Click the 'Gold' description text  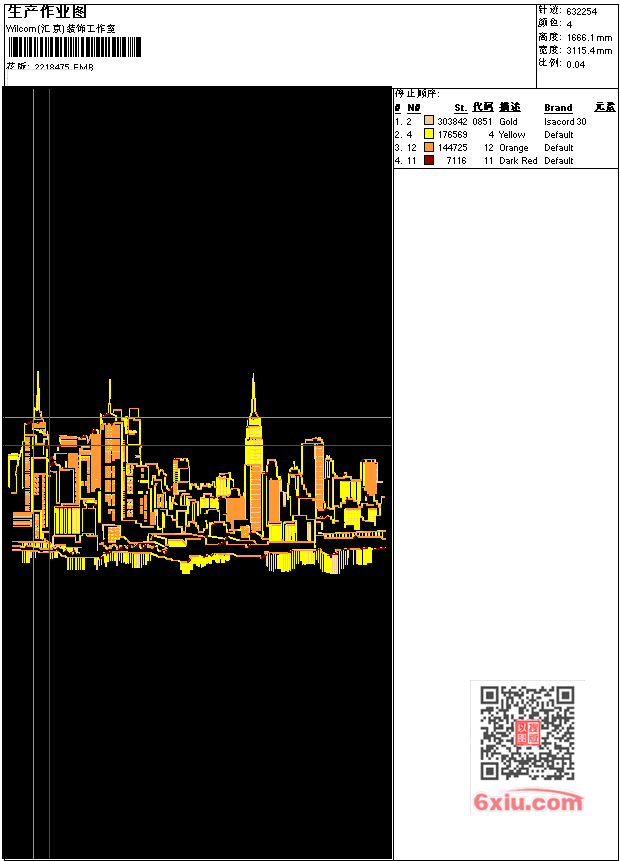point(508,121)
